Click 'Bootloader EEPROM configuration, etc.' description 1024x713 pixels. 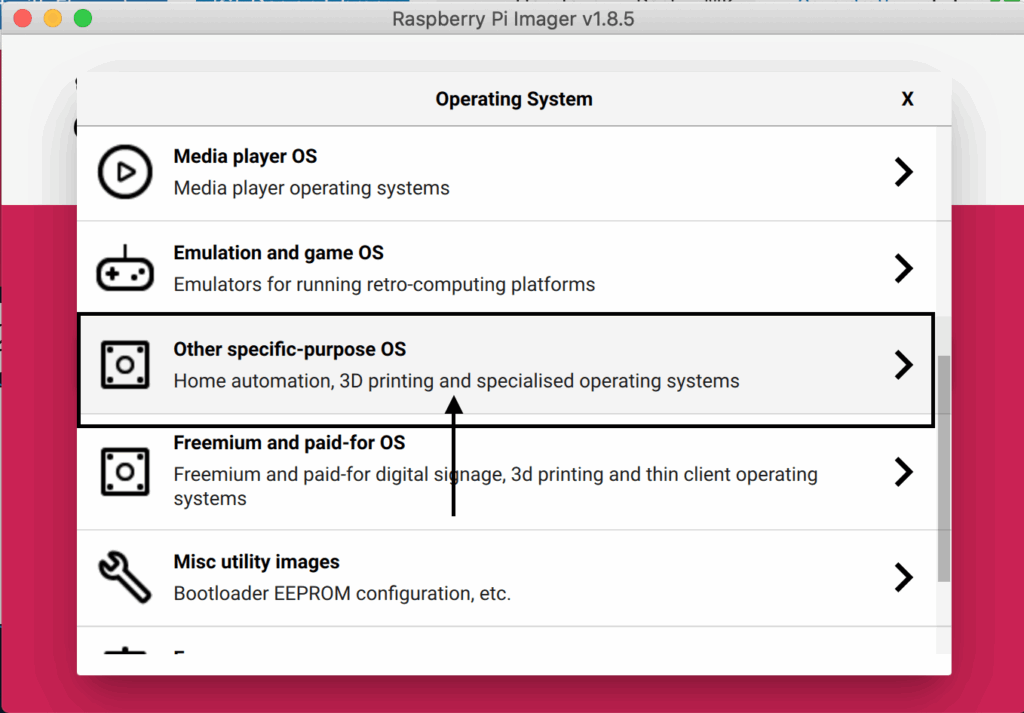[x=342, y=594]
